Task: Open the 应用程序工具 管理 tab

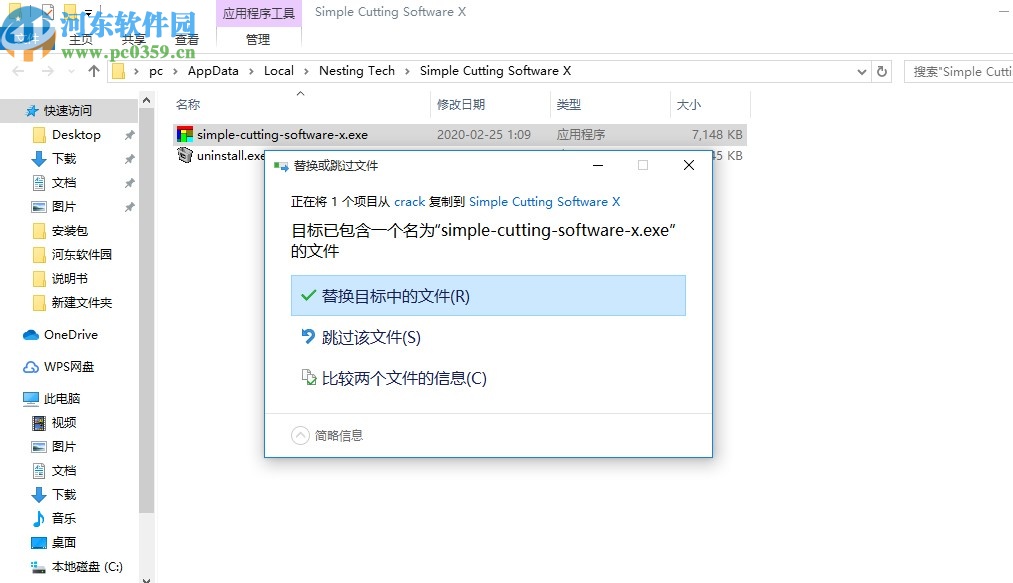Action: 258,40
